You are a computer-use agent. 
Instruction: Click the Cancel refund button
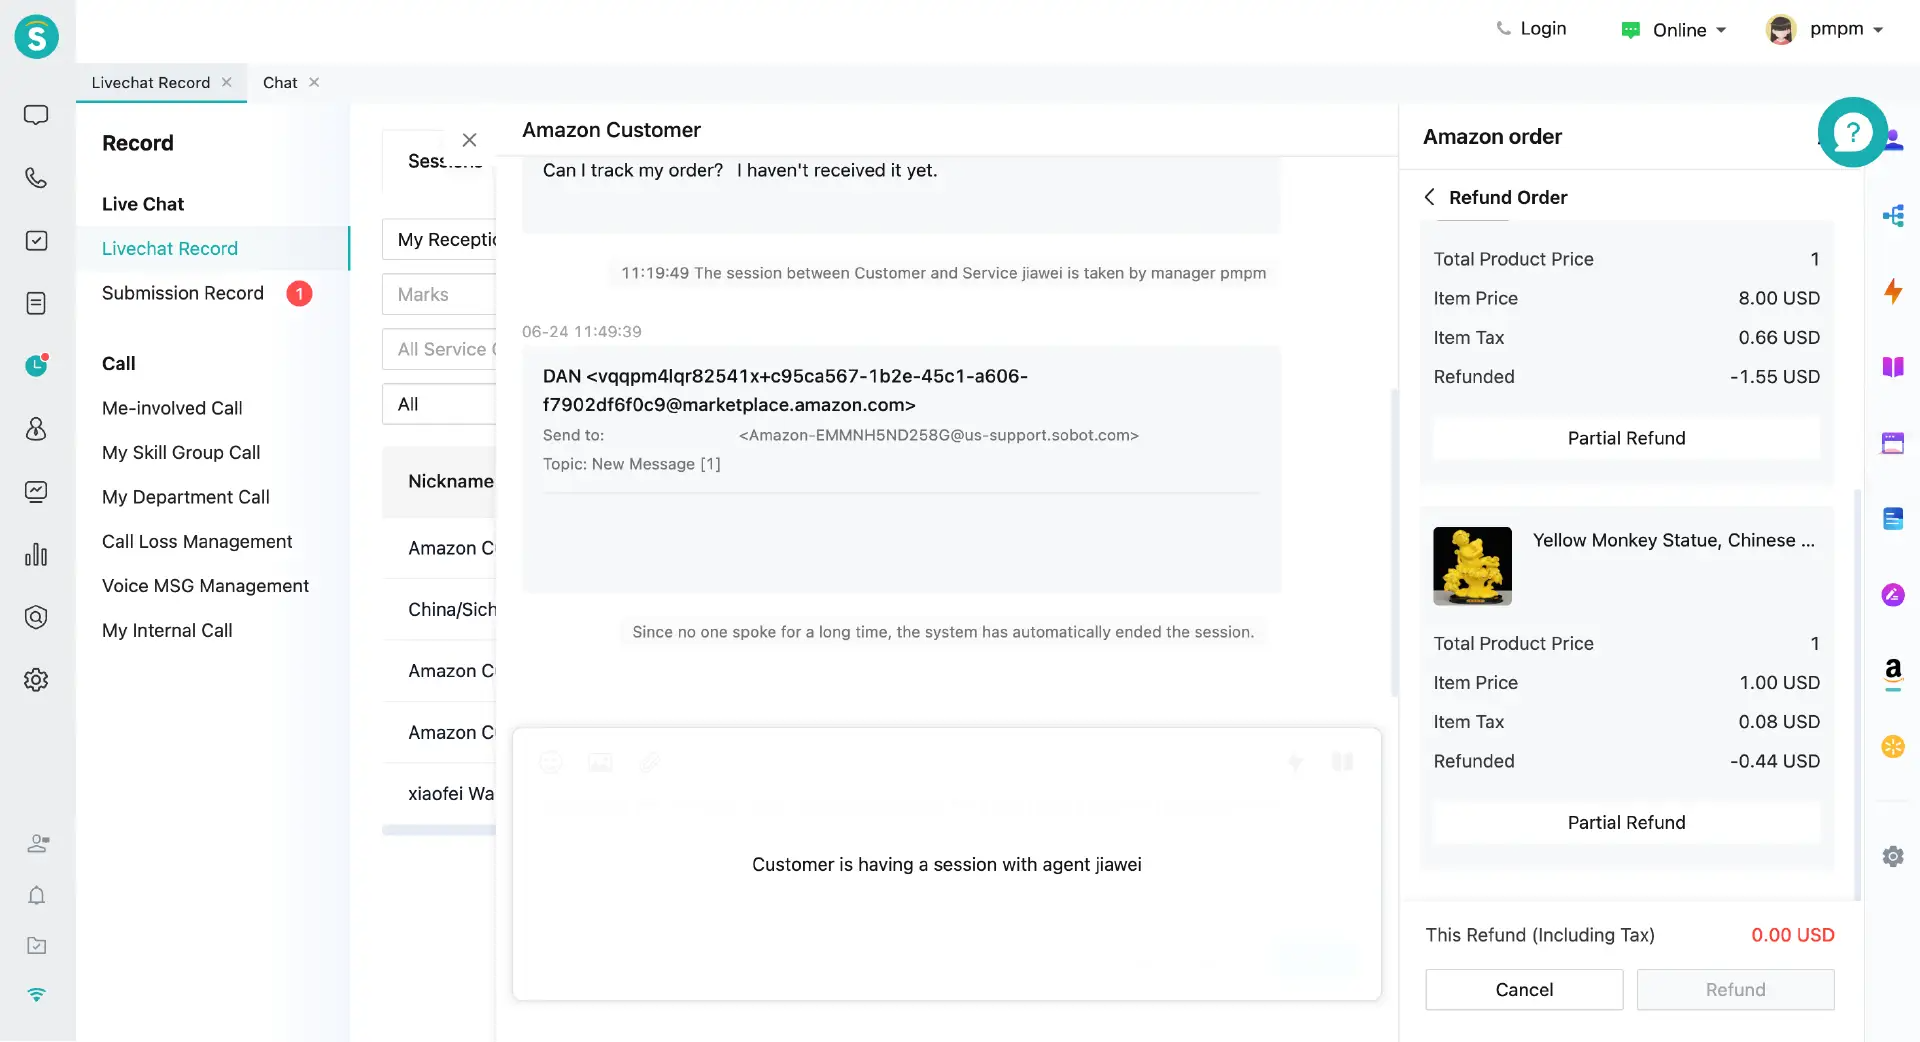tap(1524, 989)
